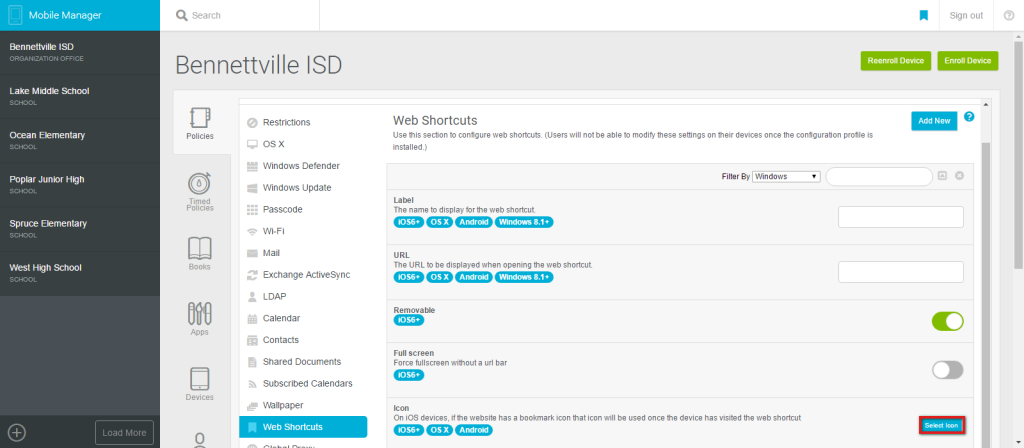Screen dimensions: 1024x448
Task: Open Timed Policies stopwatch icon
Action: (199, 183)
